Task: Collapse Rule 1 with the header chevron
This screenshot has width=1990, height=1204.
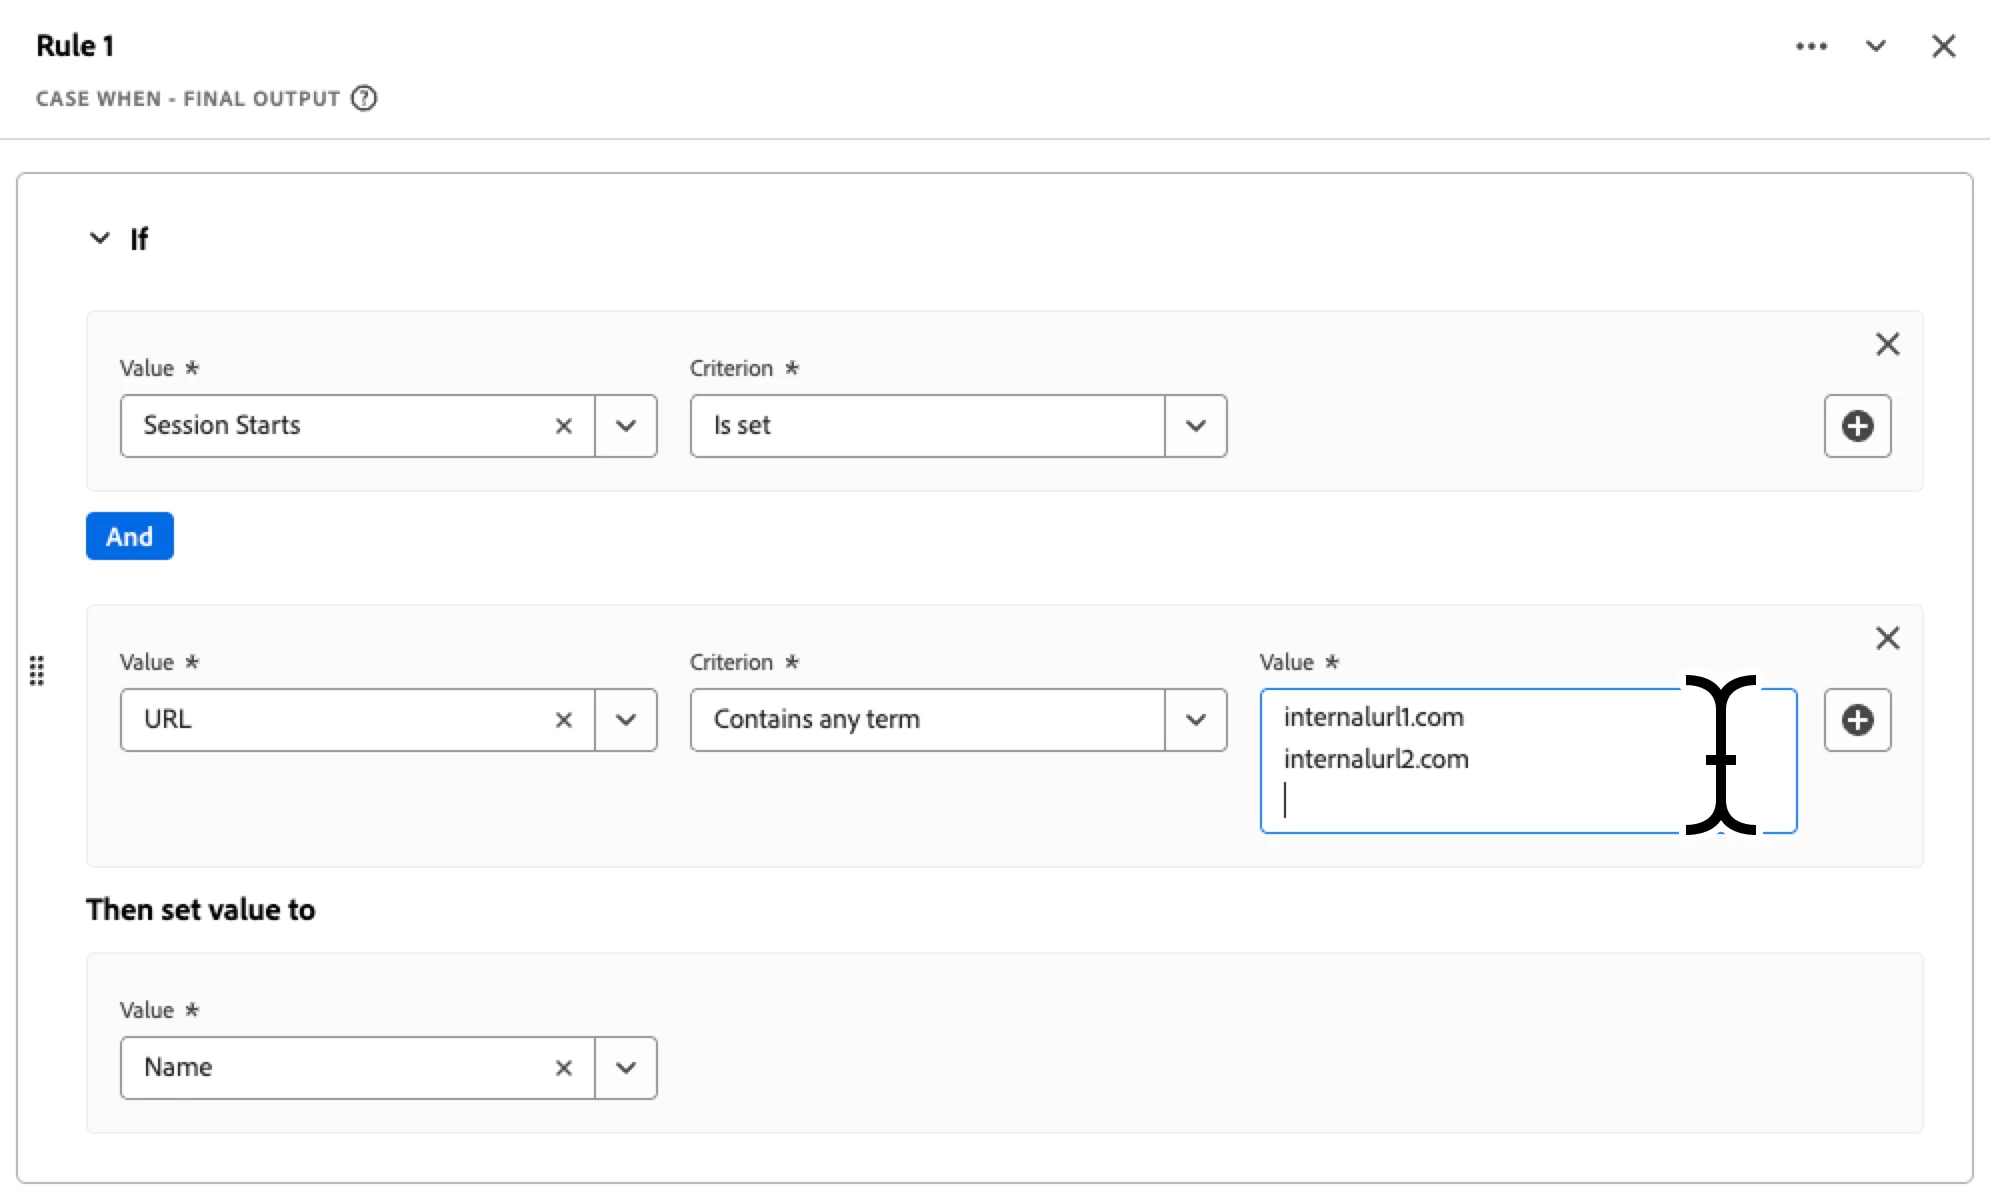Action: 1876,46
